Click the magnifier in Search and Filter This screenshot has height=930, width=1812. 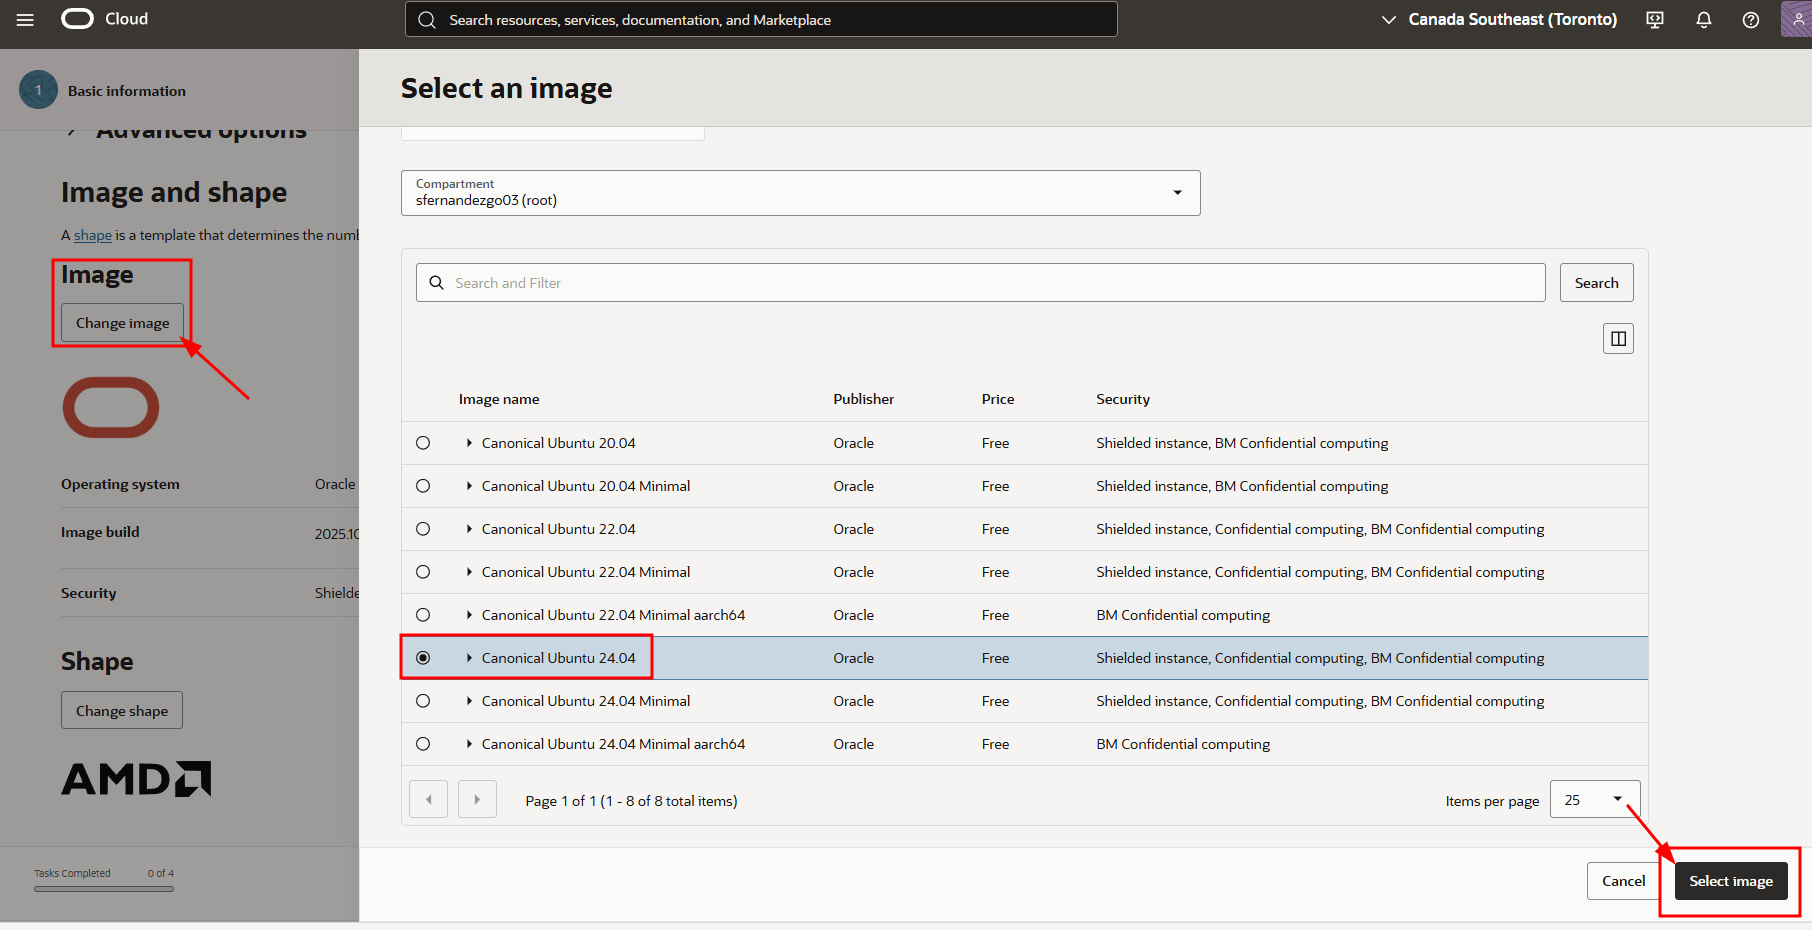[436, 282]
